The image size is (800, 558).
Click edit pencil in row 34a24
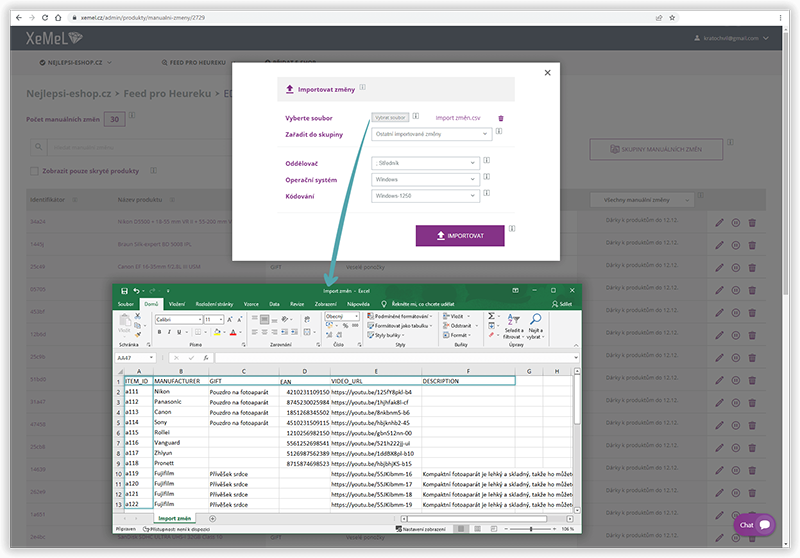[x=719, y=223]
